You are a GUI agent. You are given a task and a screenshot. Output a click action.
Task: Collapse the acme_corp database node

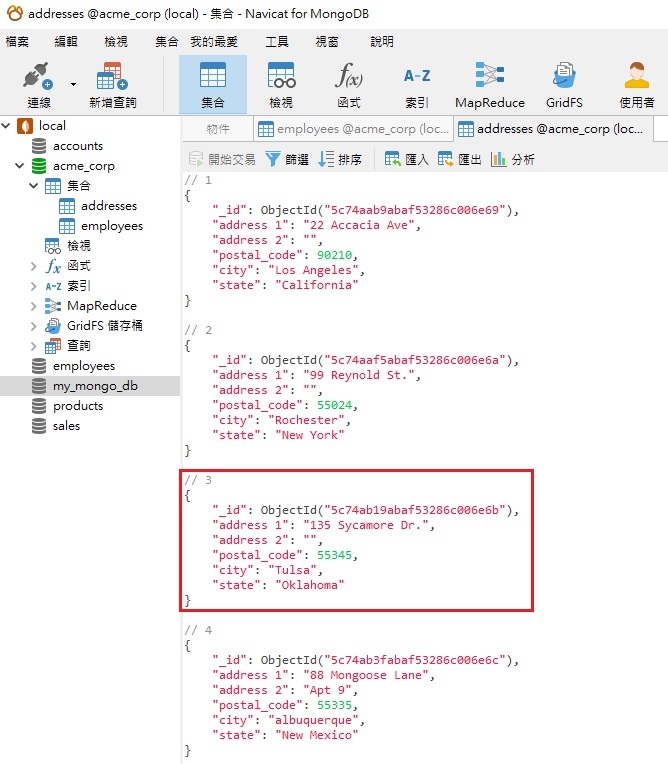tap(20, 166)
